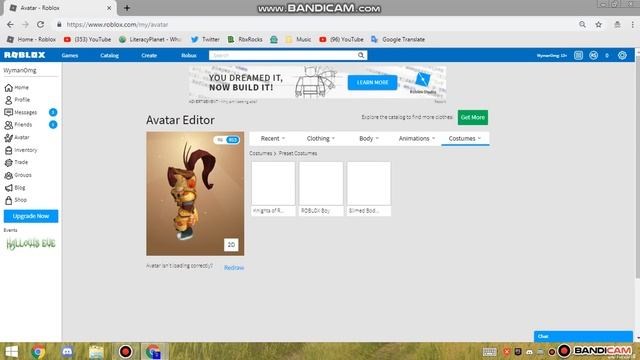640x360 pixels.
Task: Click the Chrome zoom magnifier icon in address bar
Action: tap(582, 24)
